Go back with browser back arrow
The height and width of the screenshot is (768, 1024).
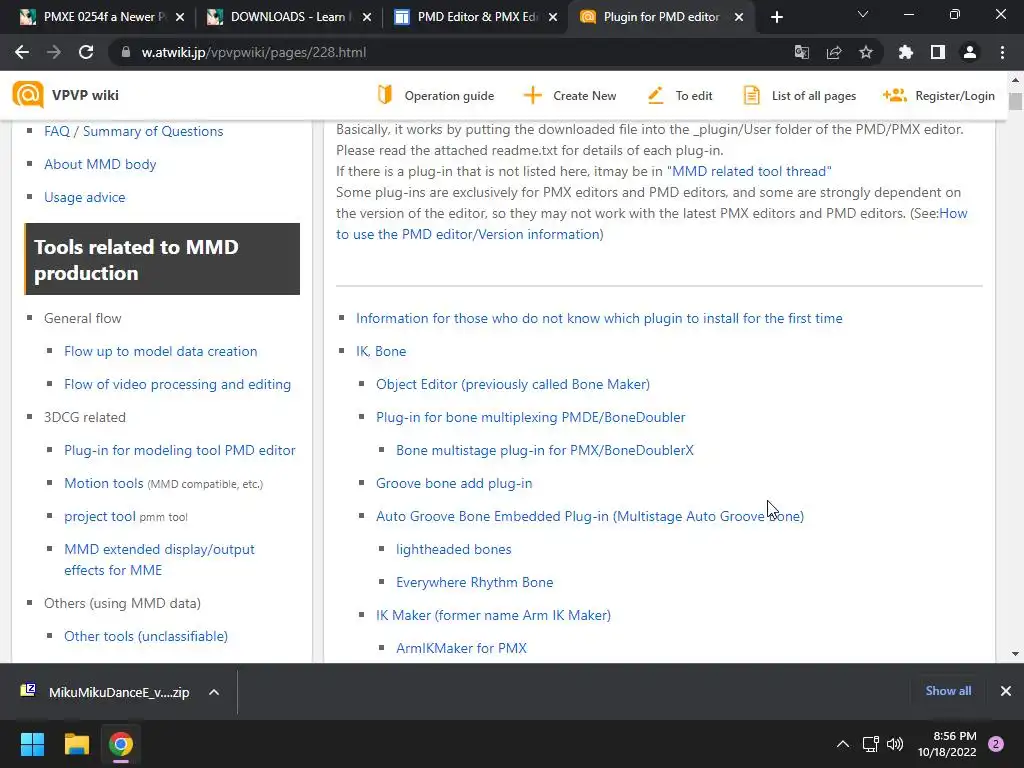tap(22, 52)
